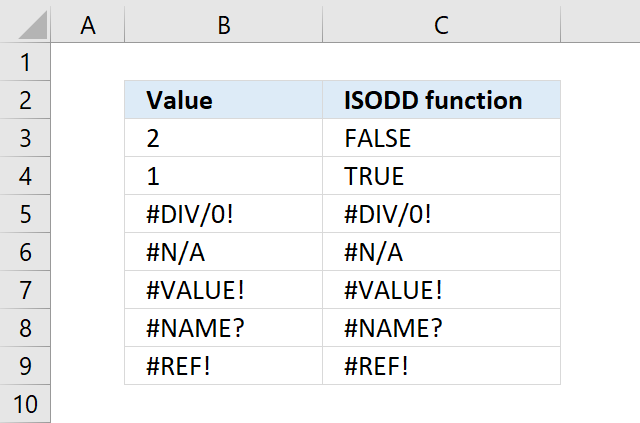The image size is (640, 423).
Task: Click the ISODD function header cell
Action: pos(442,100)
